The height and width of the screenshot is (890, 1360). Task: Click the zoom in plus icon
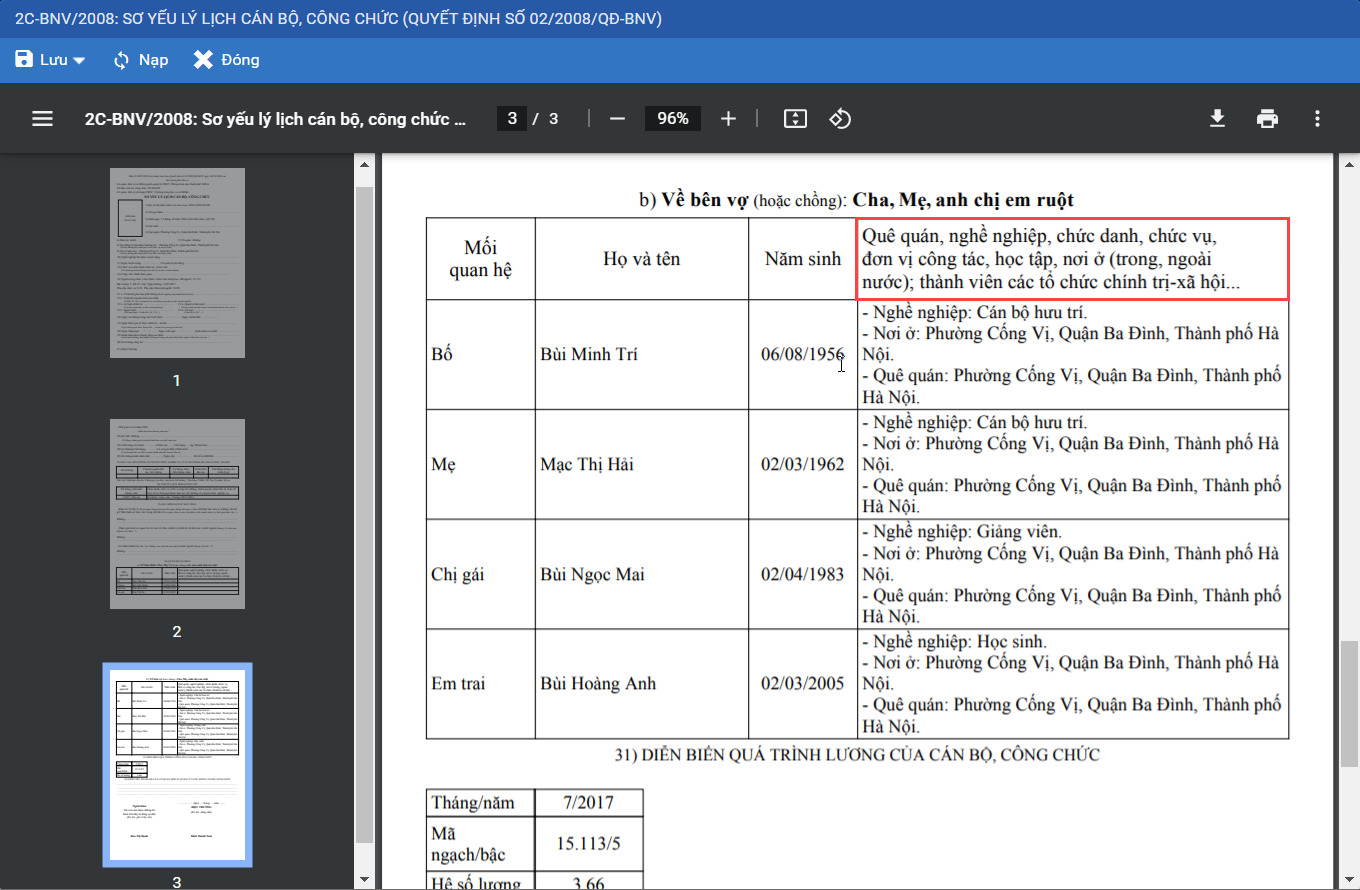coord(728,119)
